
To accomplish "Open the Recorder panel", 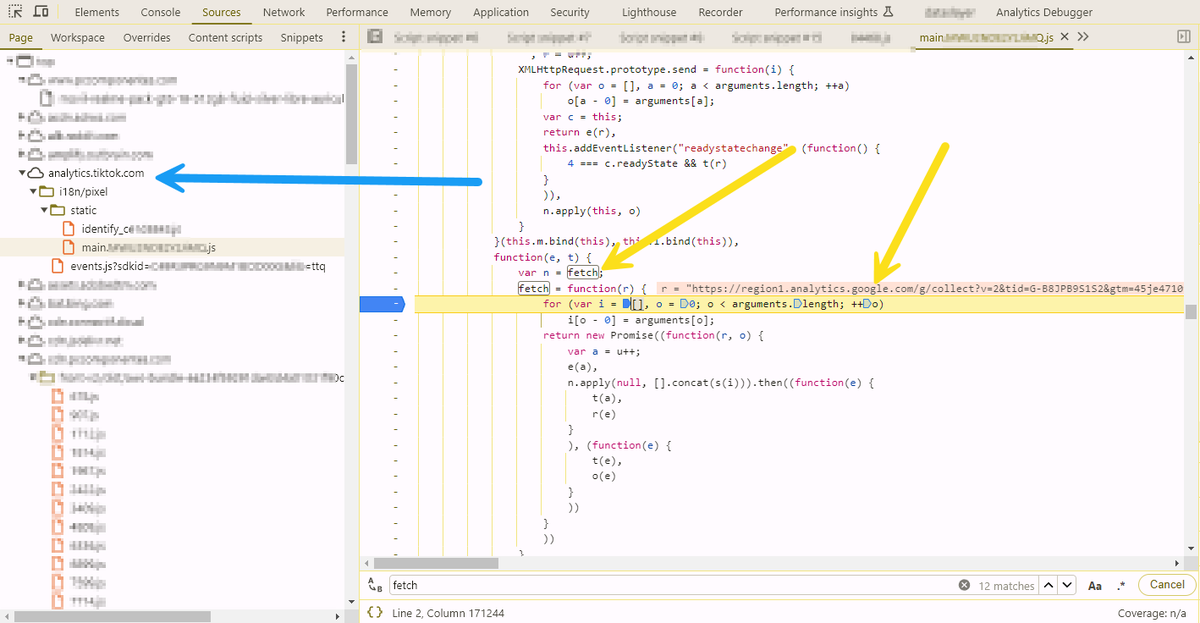I will point(721,12).
